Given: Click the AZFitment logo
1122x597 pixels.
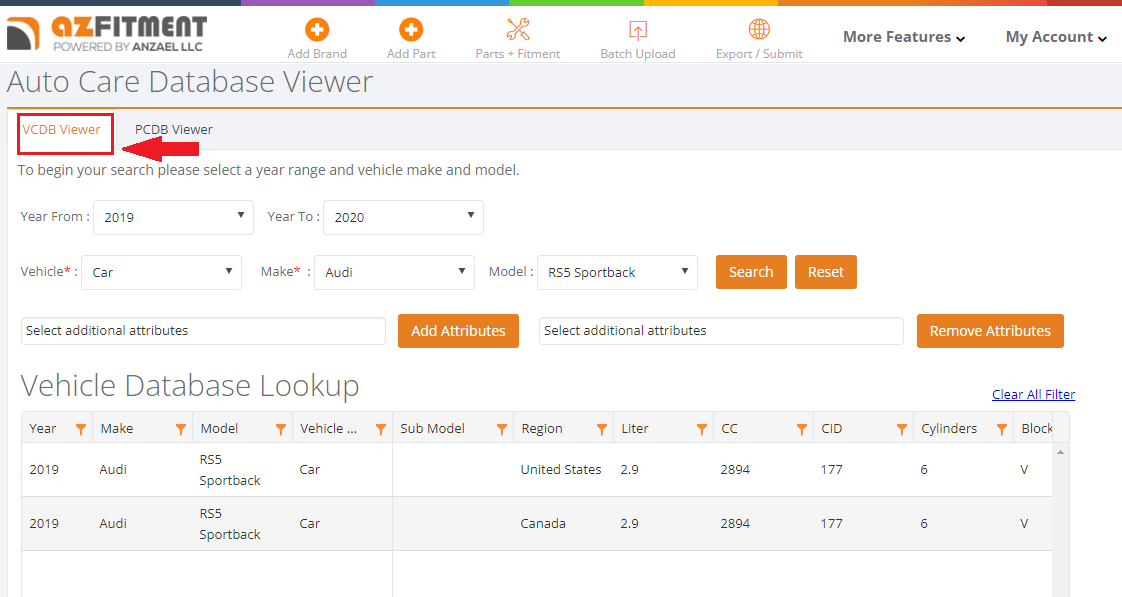Looking at the screenshot, I should point(107,34).
